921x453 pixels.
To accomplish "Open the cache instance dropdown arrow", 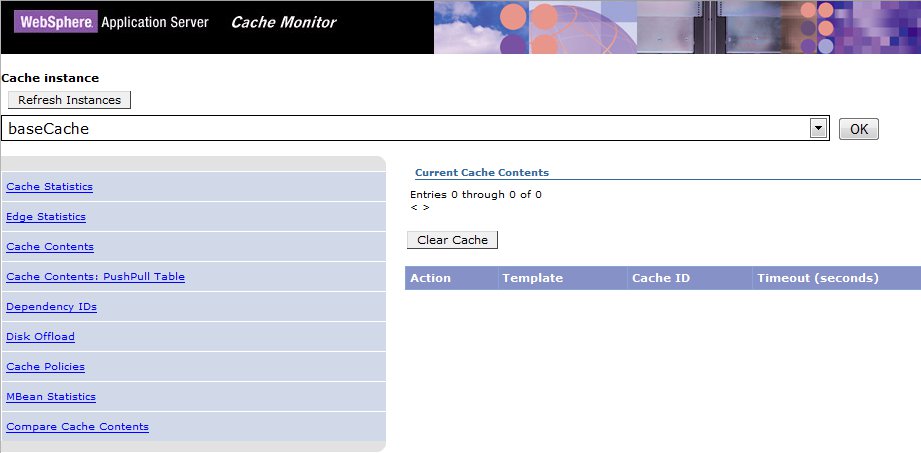I will point(818,129).
